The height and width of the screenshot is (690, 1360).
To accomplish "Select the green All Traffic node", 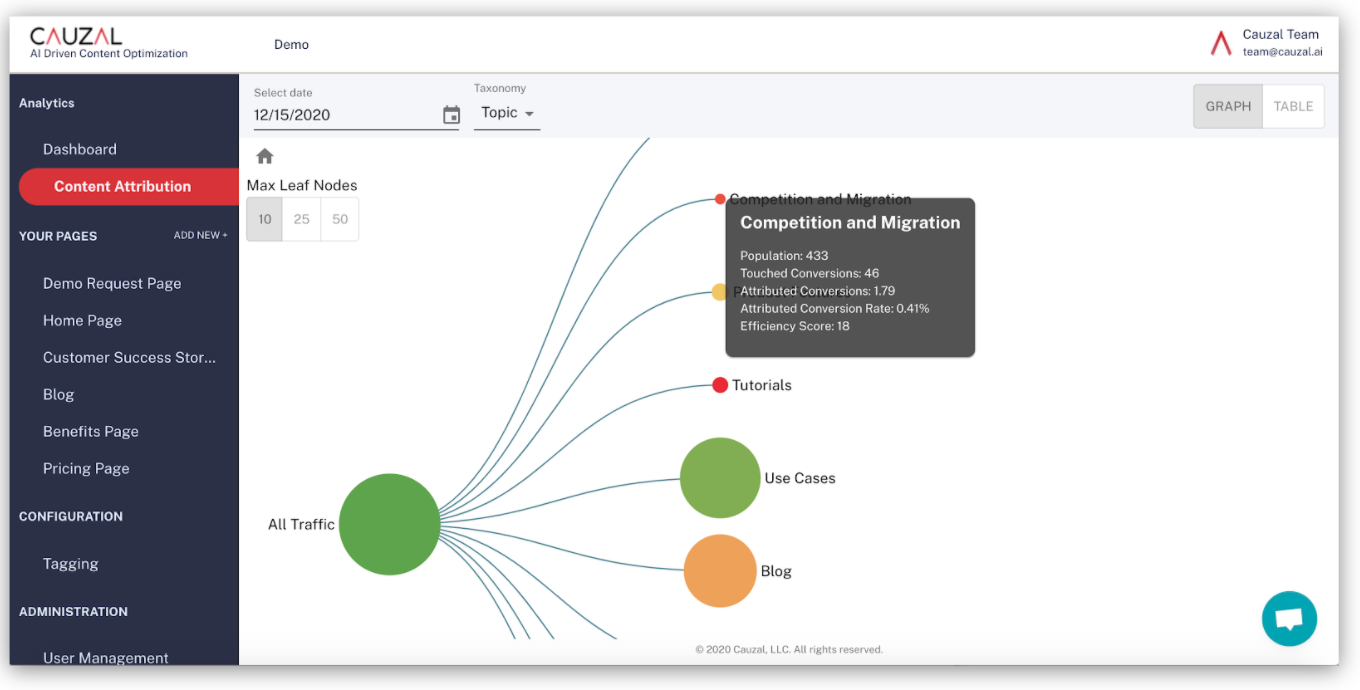I will tap(389, 524).
